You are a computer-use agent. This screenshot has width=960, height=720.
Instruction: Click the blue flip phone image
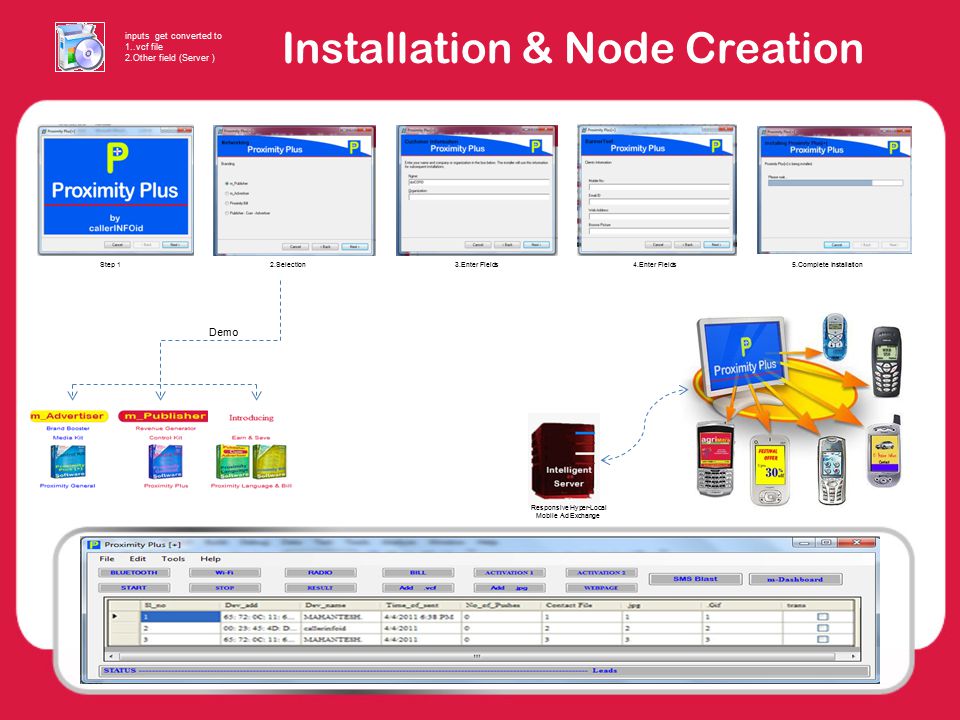pos(834,336)
